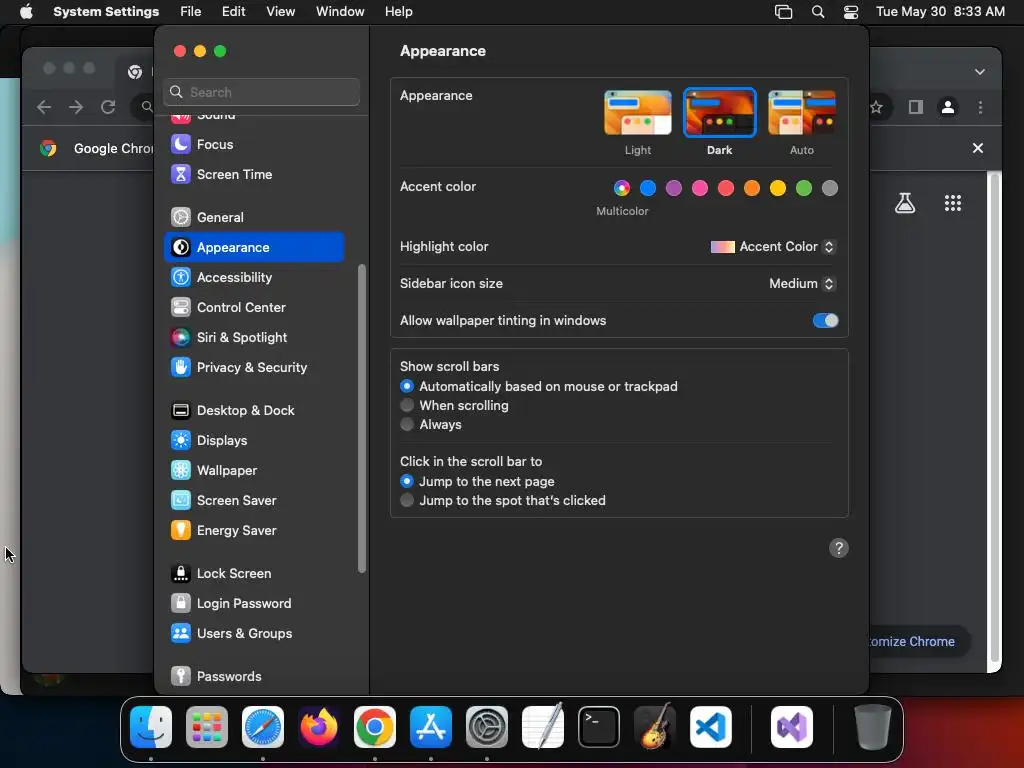Image resolution: width=1024 pixels, height=768 pixels.
Task: Open Trash in the Dock
Action: [872, 727]
